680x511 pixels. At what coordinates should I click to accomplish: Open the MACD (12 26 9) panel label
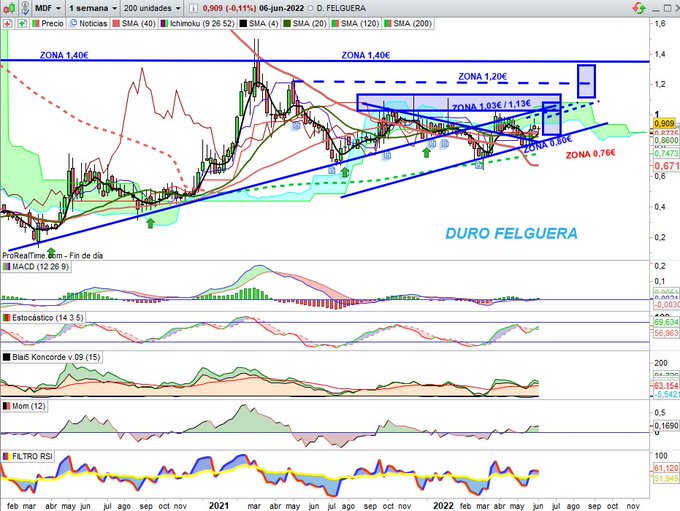[x=36, y=266]
